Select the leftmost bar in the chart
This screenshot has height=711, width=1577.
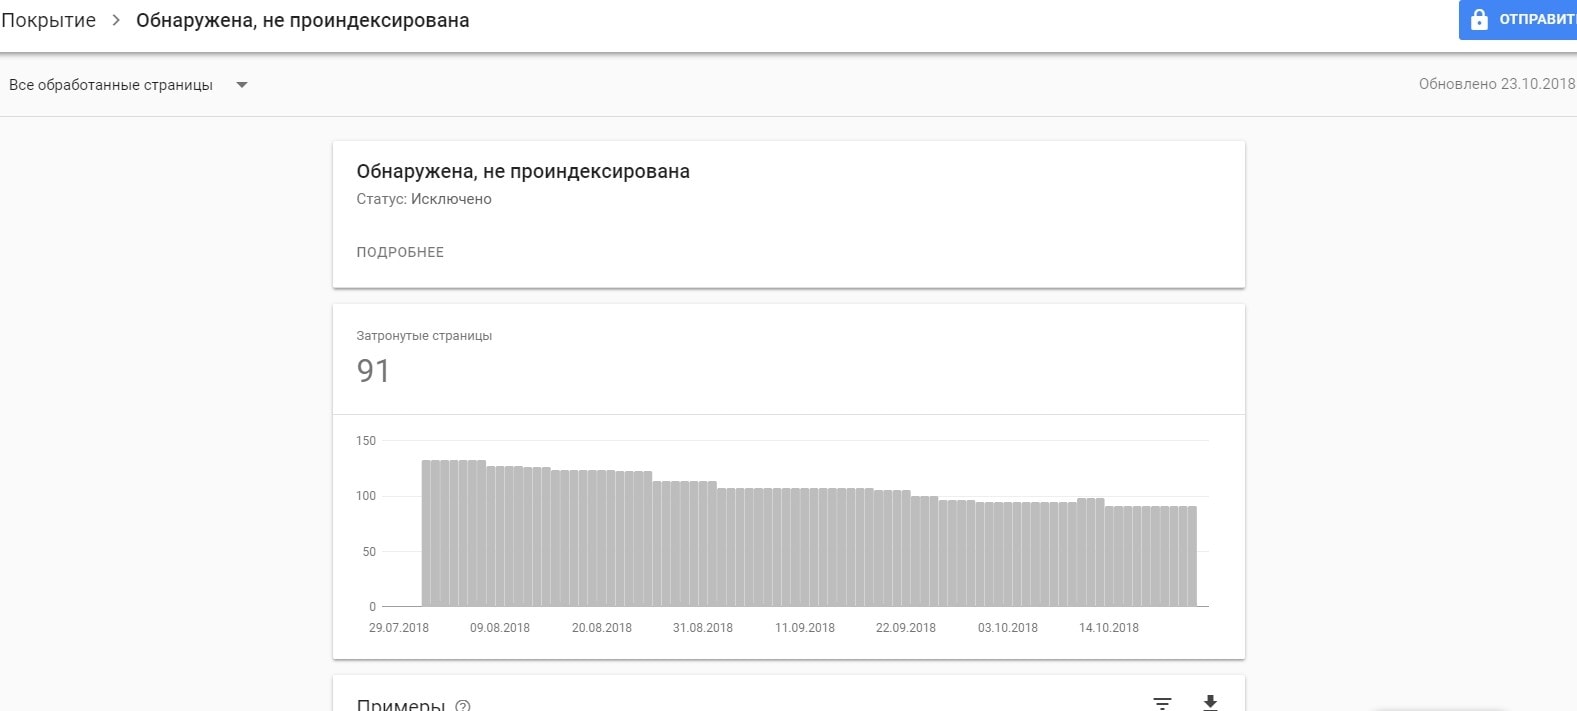(426, 533)
